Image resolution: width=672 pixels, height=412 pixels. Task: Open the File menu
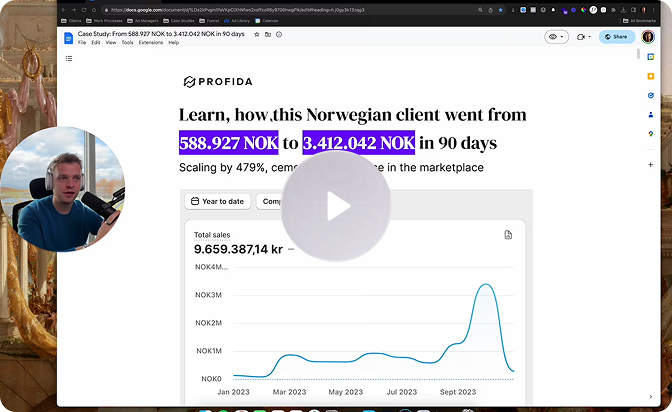[x=82, y=42]
